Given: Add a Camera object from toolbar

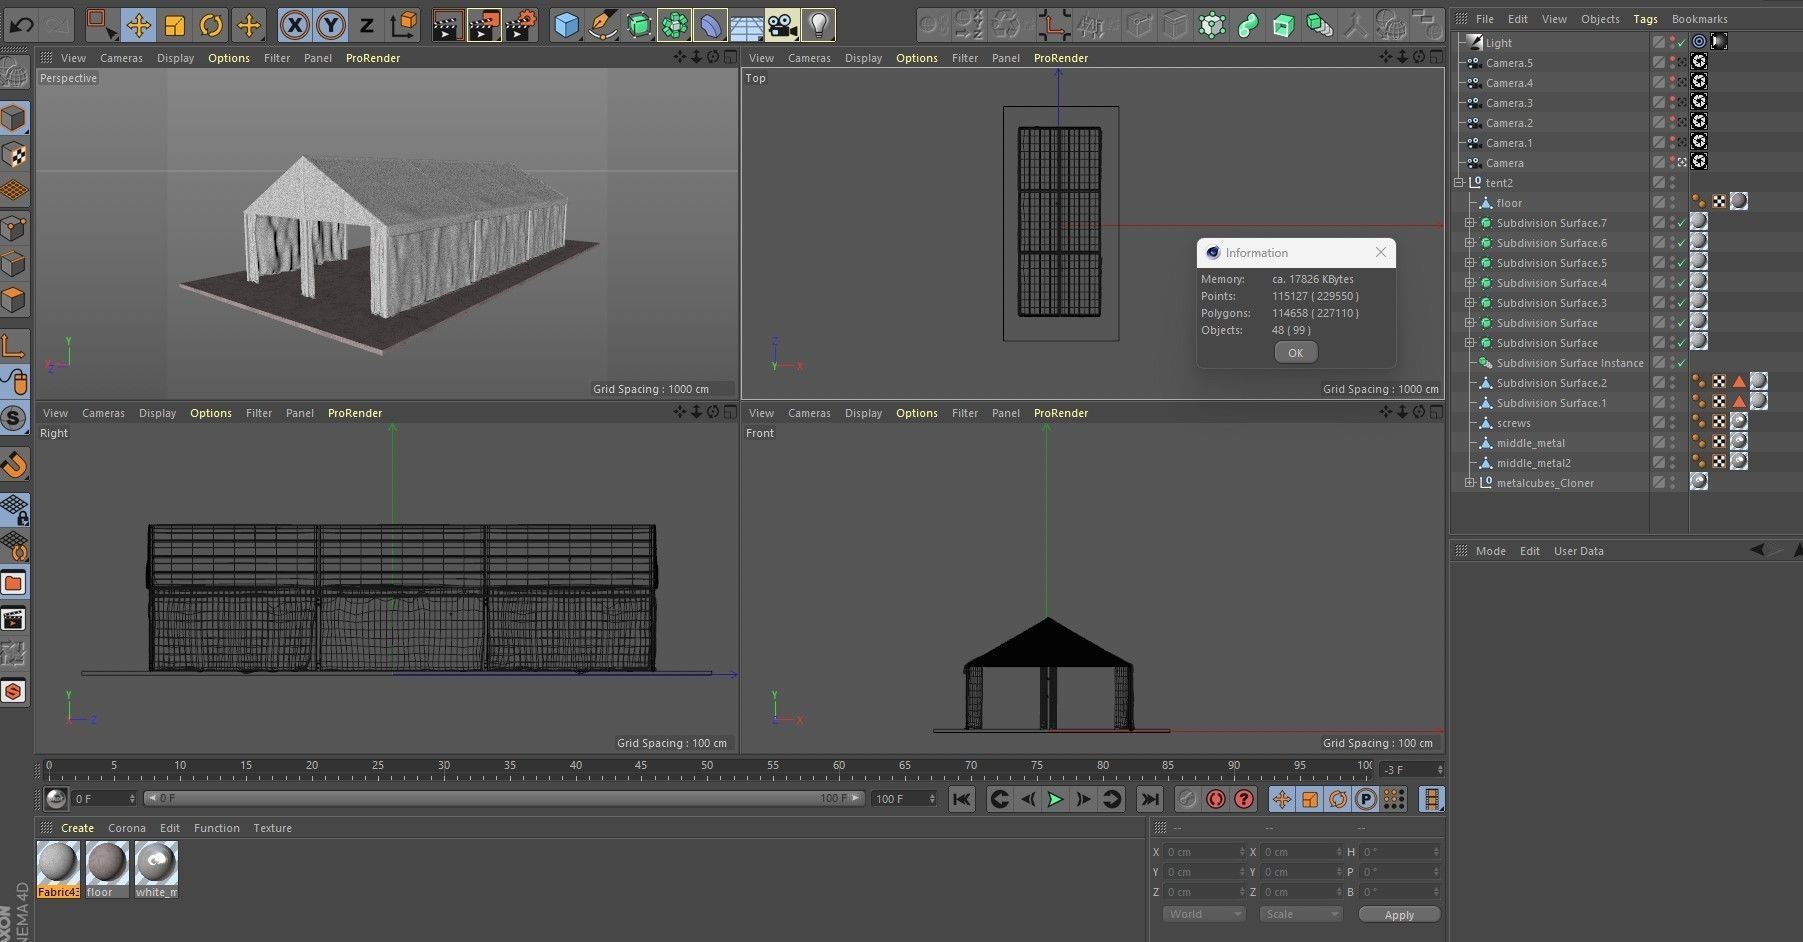Looking at the screenshot, I should 783,24.
